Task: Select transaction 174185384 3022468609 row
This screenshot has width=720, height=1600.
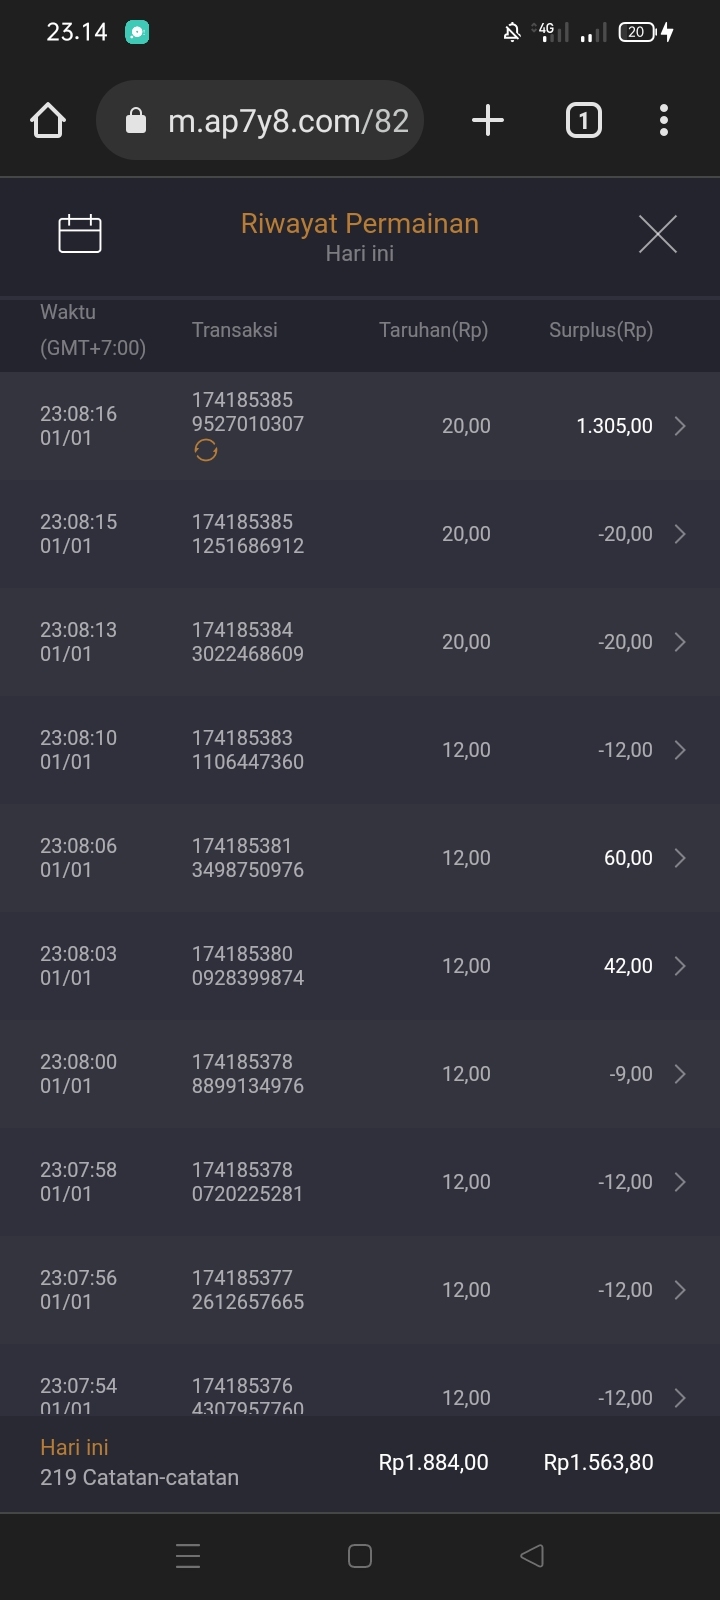Action: [248, 642]
